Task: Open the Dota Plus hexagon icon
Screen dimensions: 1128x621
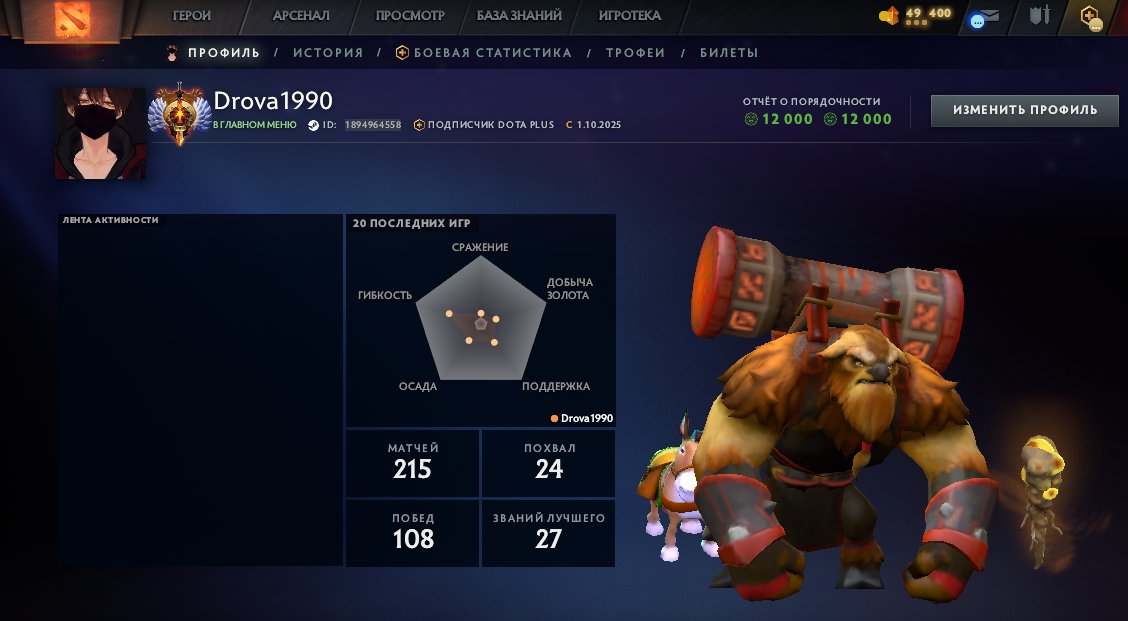Action: (1091, 17)
